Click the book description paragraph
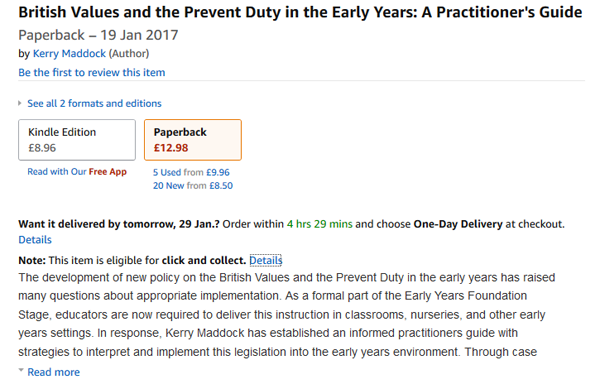This screenshot has height=389, width=600. pos(287,314)
